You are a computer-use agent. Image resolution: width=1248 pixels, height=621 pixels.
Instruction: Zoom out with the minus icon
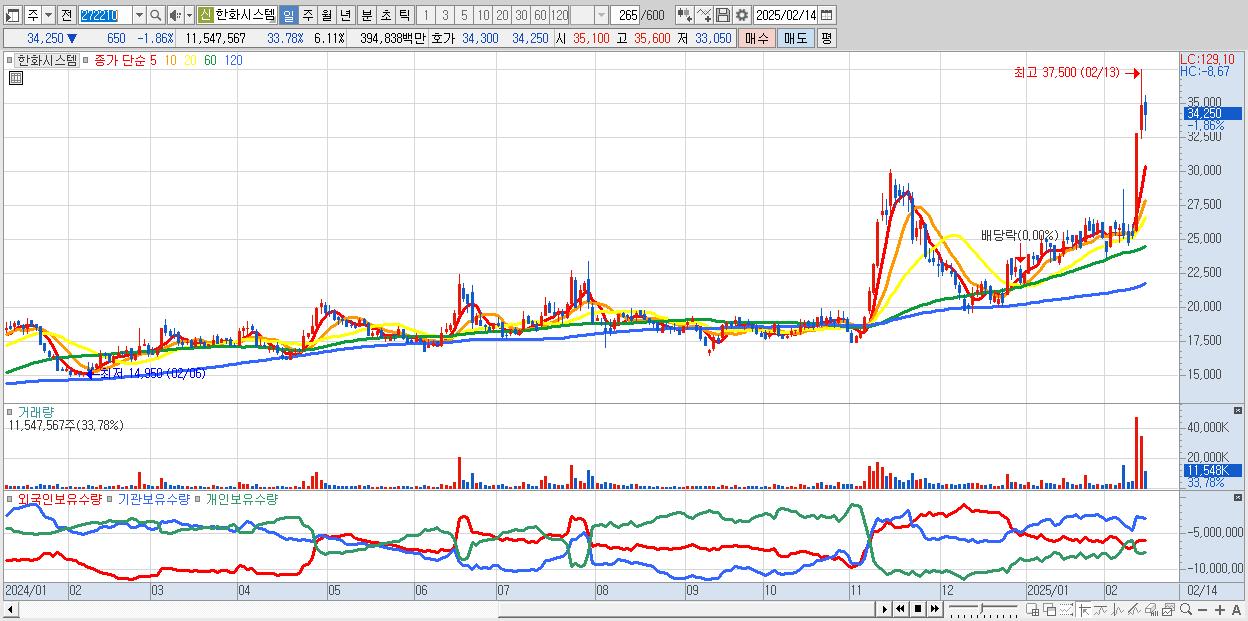coord(1203,610)
